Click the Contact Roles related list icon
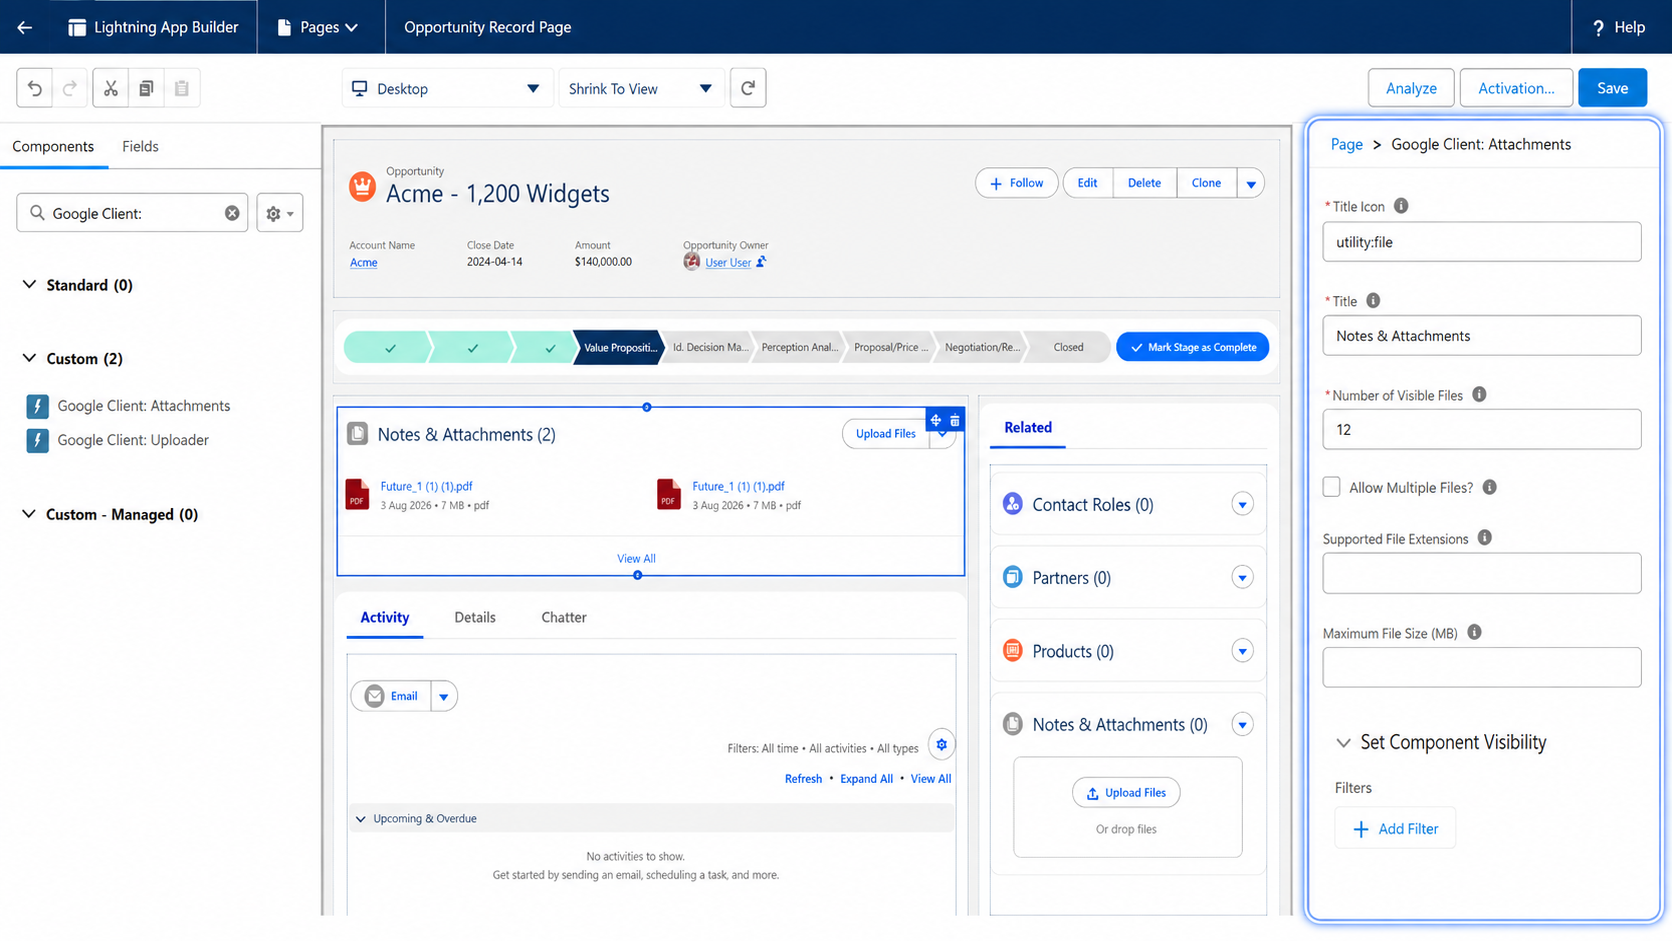 click(x=1013, y=504)
